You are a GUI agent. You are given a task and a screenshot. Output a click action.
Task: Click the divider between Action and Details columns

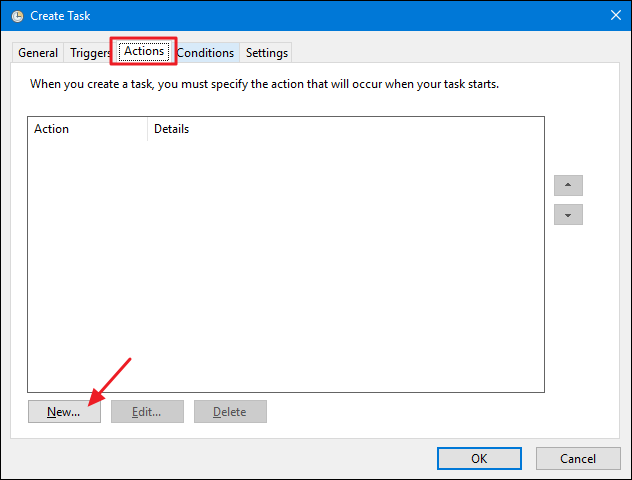coord(147,129)
